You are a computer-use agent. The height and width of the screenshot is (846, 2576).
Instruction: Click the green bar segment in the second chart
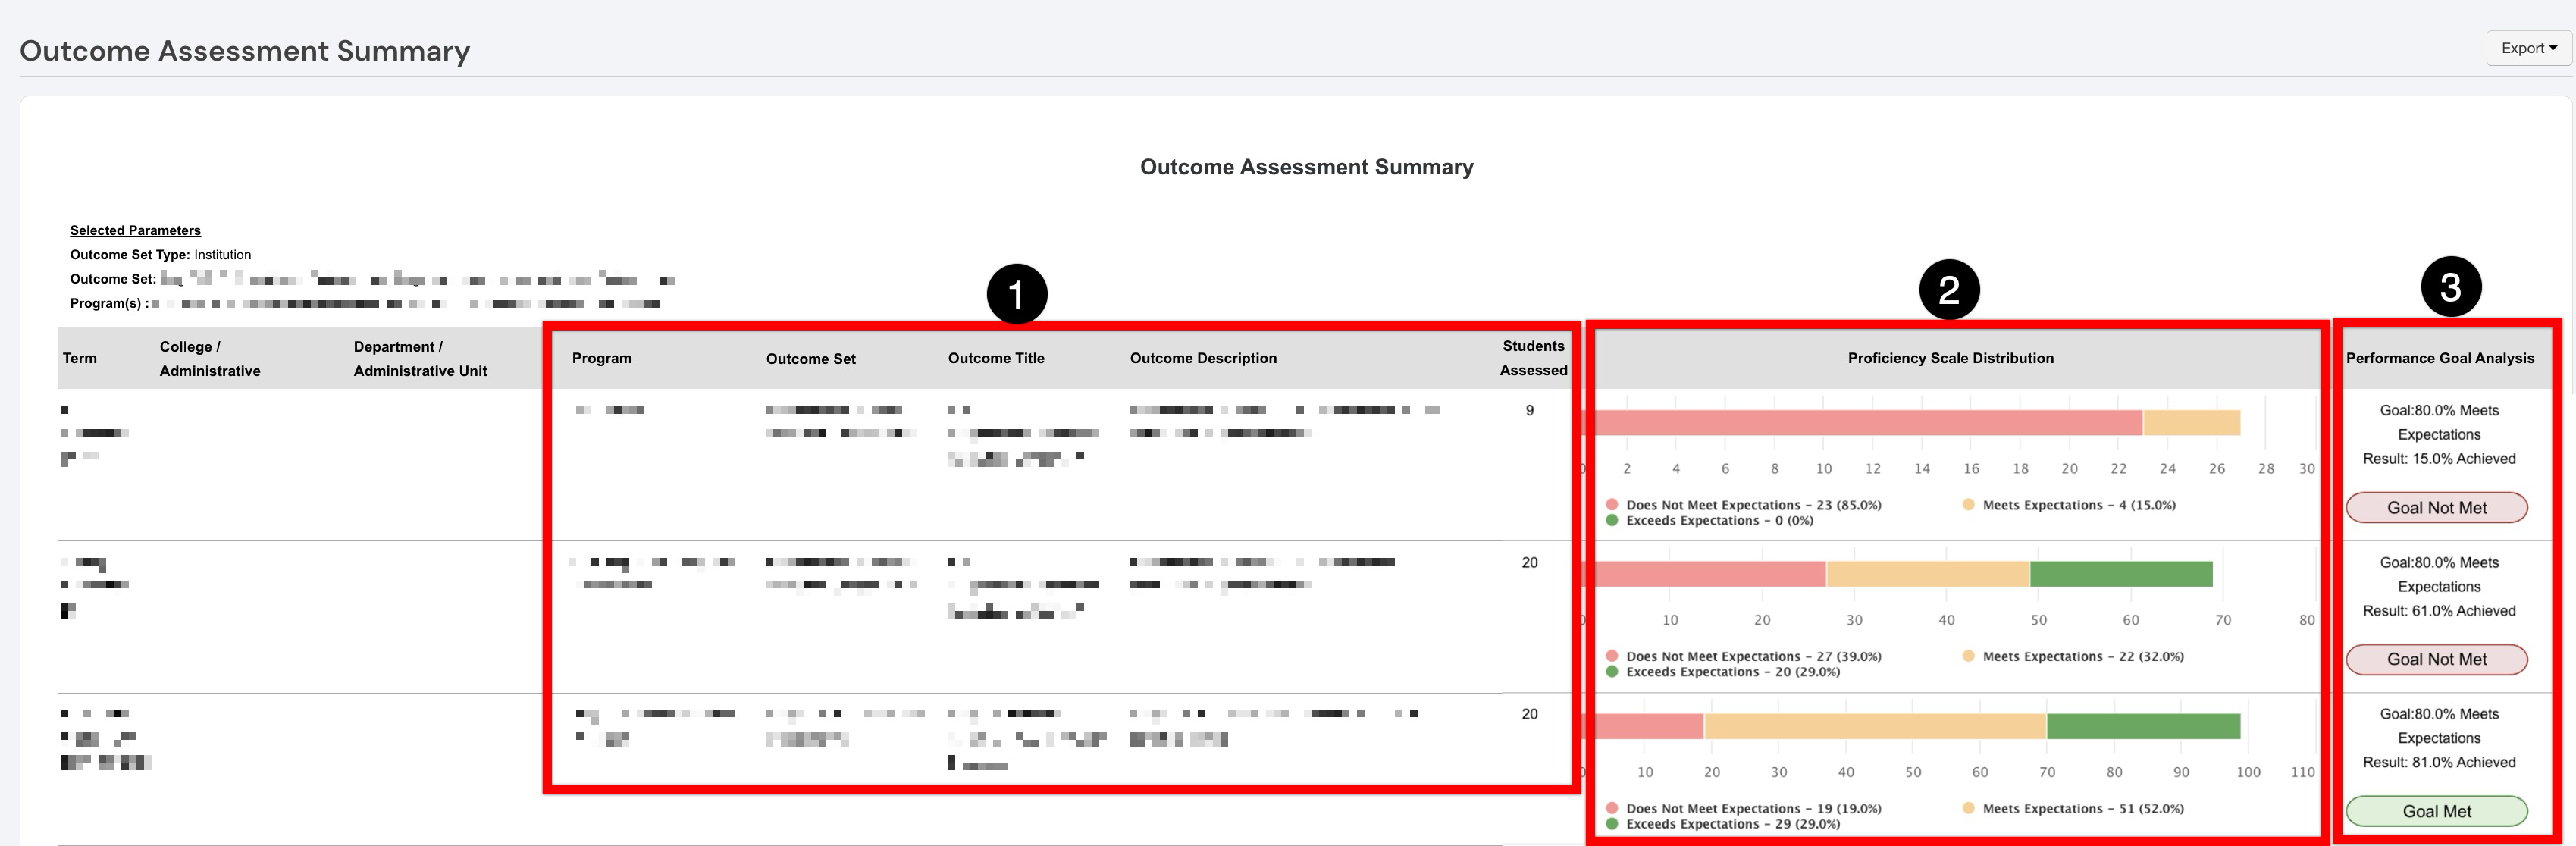click(x=2121, y=574)
